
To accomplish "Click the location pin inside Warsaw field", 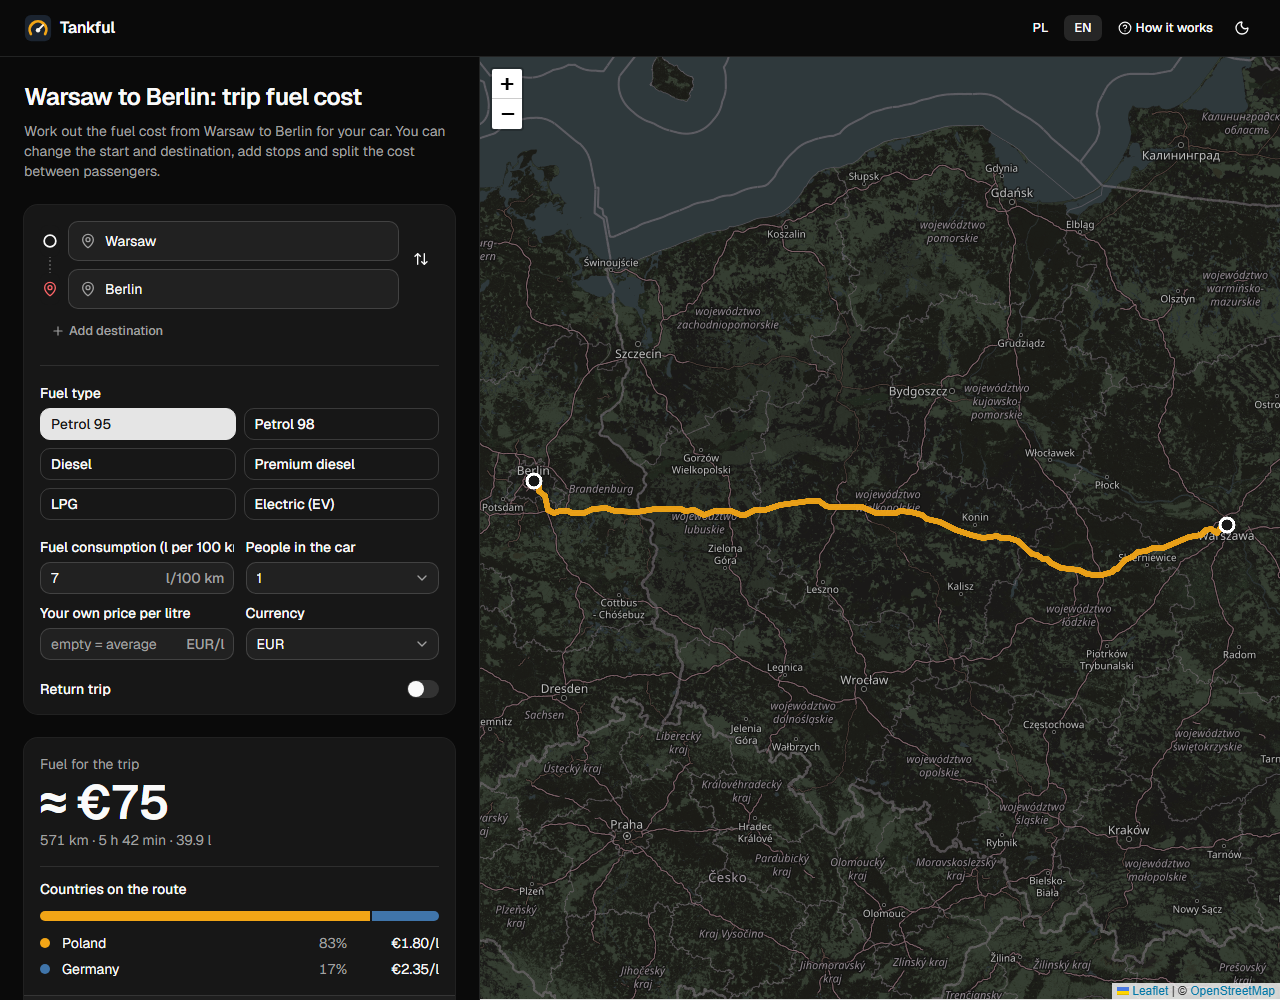I will click(x=88, y=241).
